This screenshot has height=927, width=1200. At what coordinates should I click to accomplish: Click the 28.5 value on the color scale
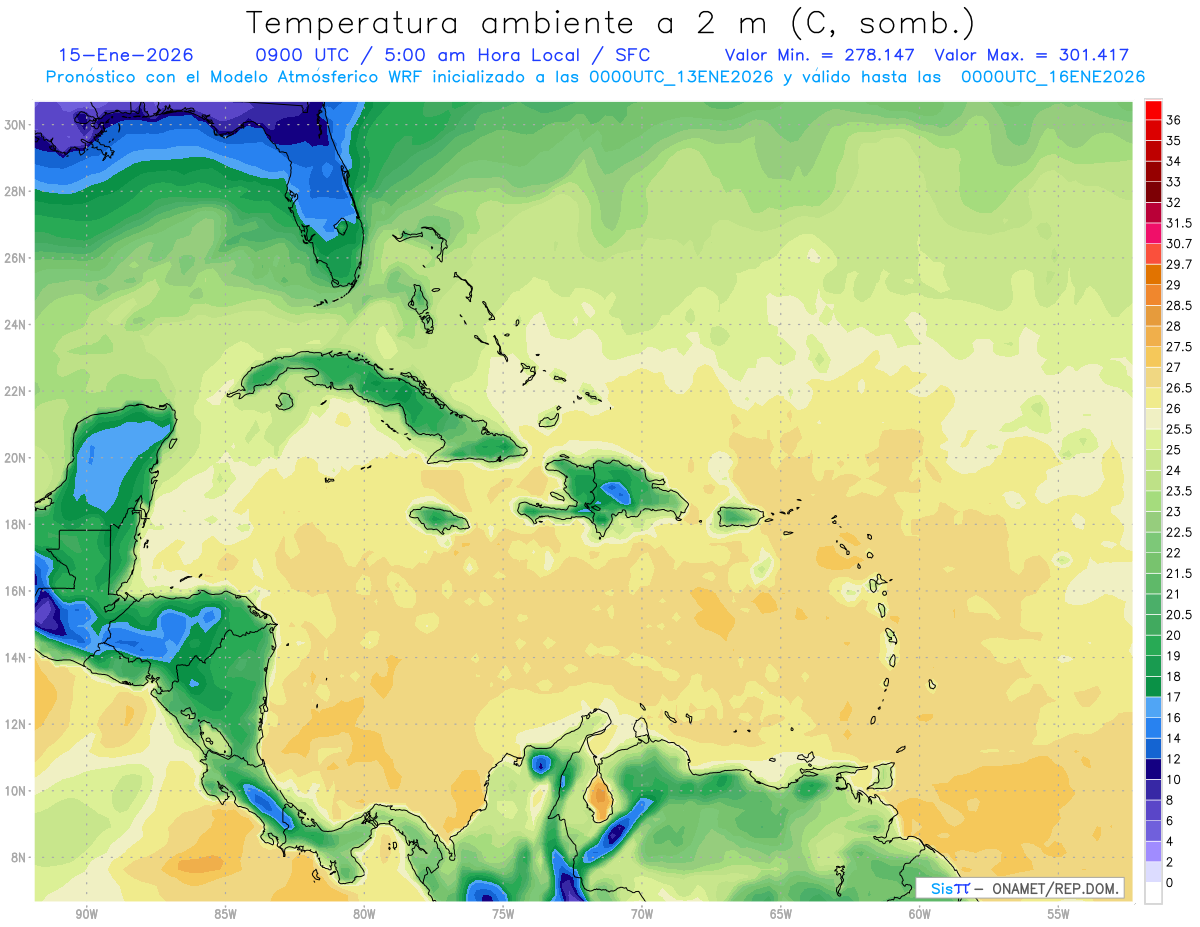pyautogui.click(x=1179, y=305)
